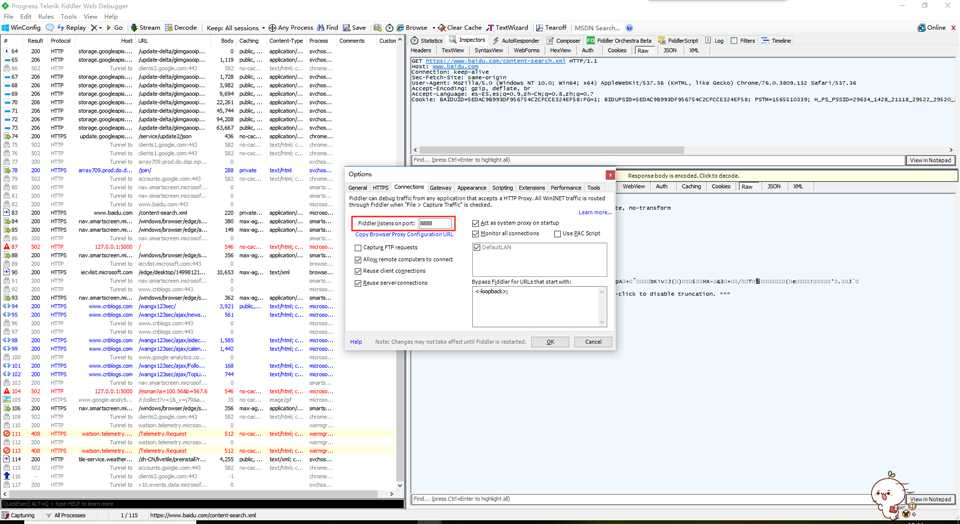
Task: Switch to HTTPS tab in Options
Action: 380,187
